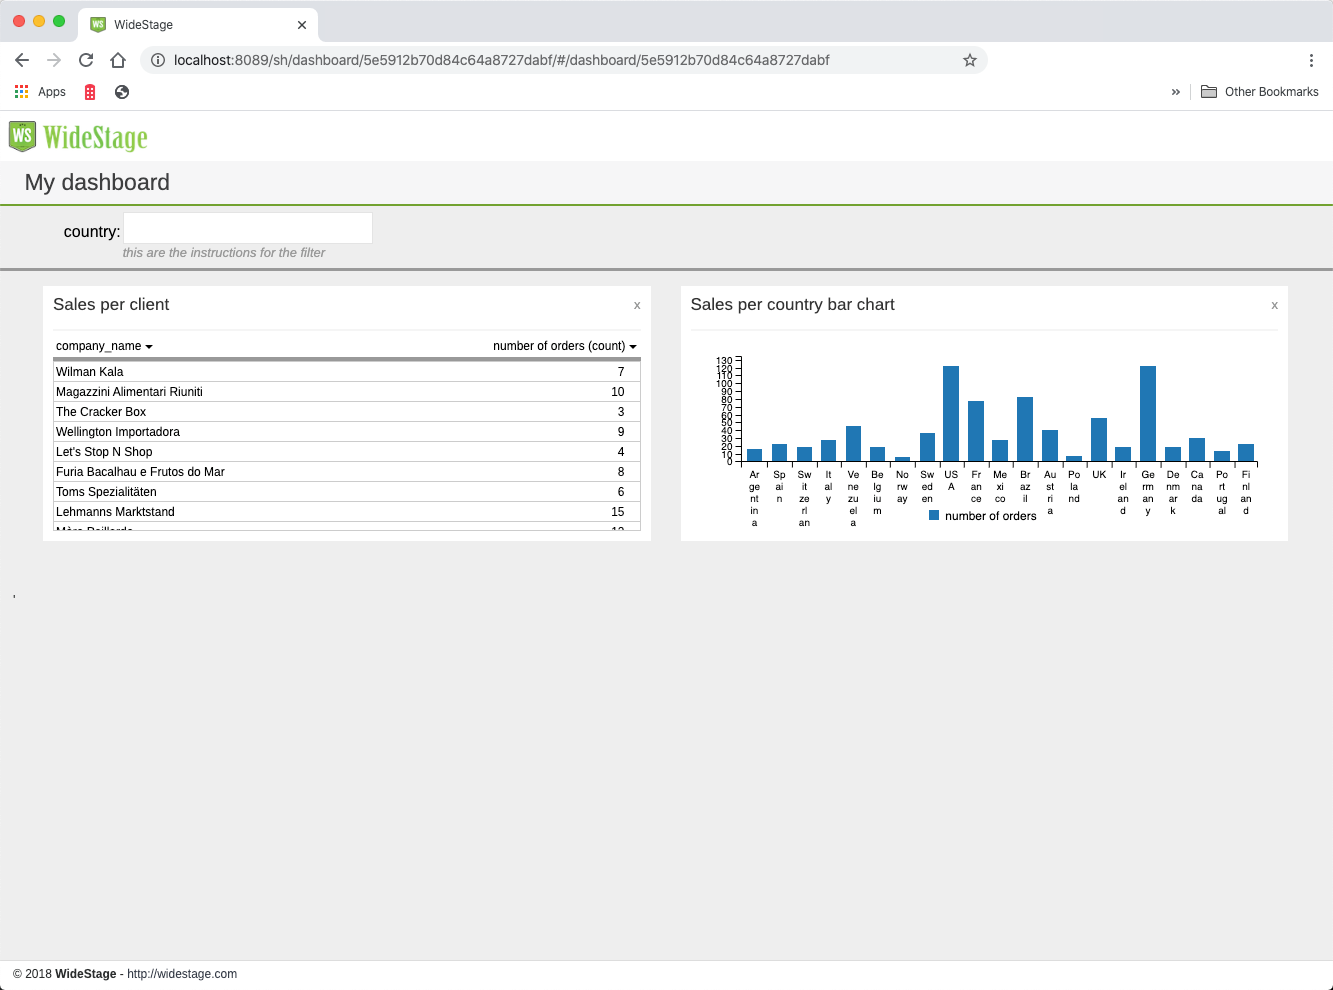
Task: Click the Austria bar in chart
Action: (x=1050, y=446)
